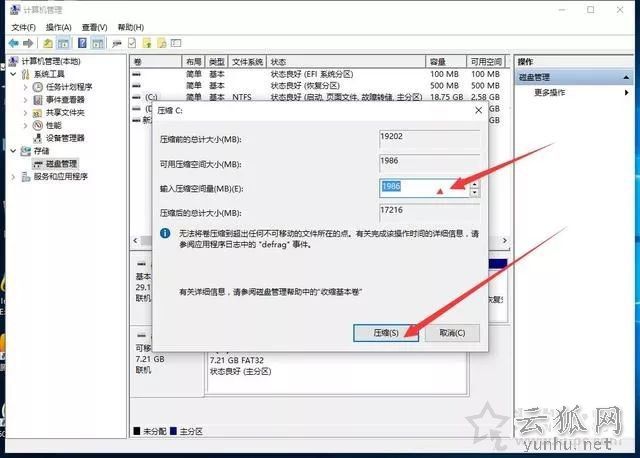The image size is (640, 458).
Task: Click the 共享文件夹 folder icon
Action: point(38,113)
